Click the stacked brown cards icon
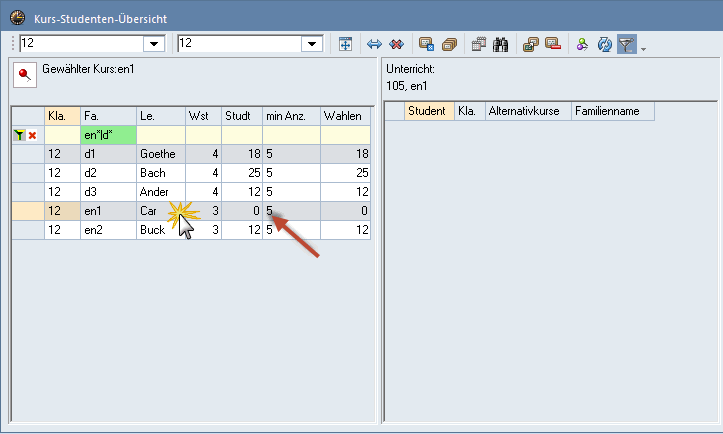This screenshot has height=434, width=723. pyautogui.click(x=449, y=44)
